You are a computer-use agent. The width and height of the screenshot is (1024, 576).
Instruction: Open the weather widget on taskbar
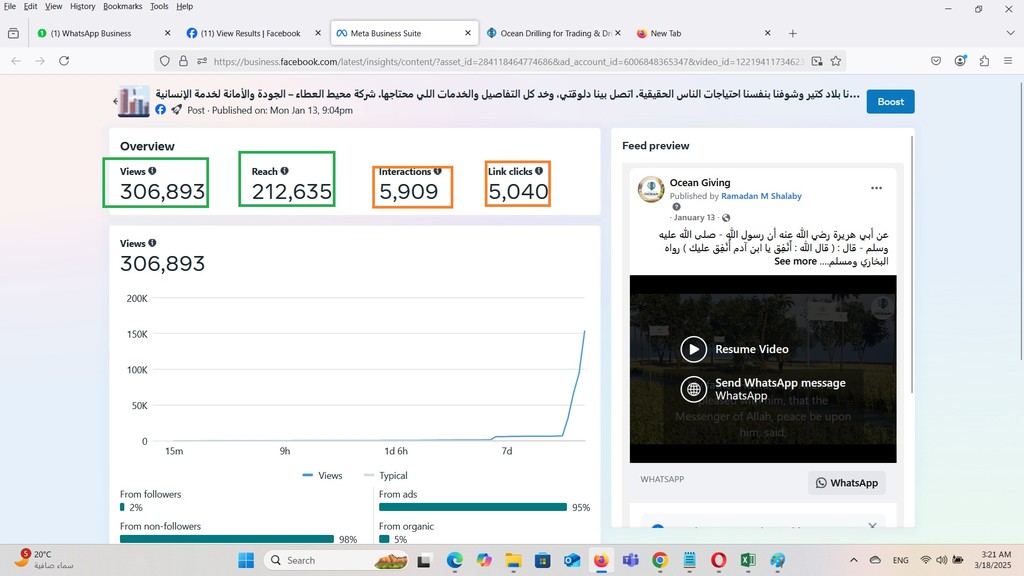point(44,560)
